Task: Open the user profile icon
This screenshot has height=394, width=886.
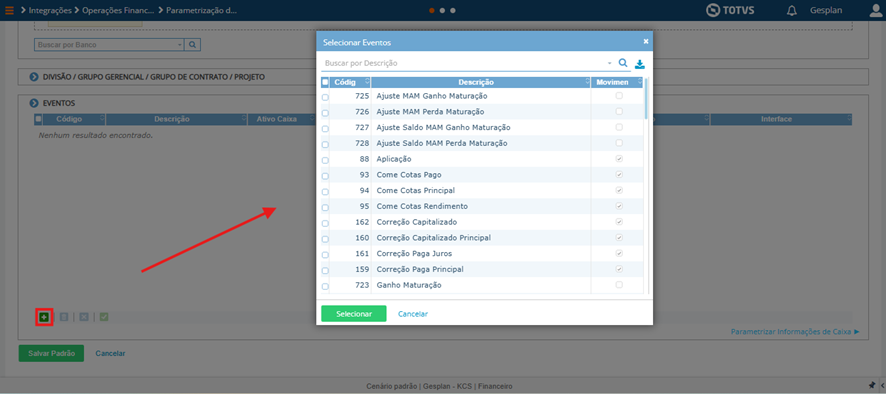Action: tap(876, 10)
